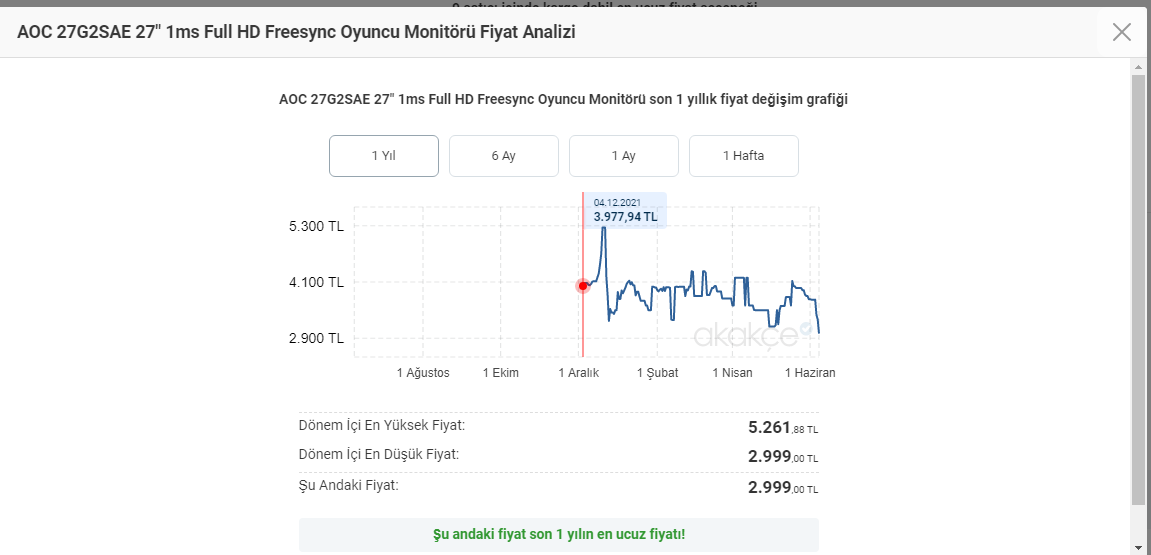Click the 04.12.2021 price tooltip
1151x555 pixels.
pos(625,210)
